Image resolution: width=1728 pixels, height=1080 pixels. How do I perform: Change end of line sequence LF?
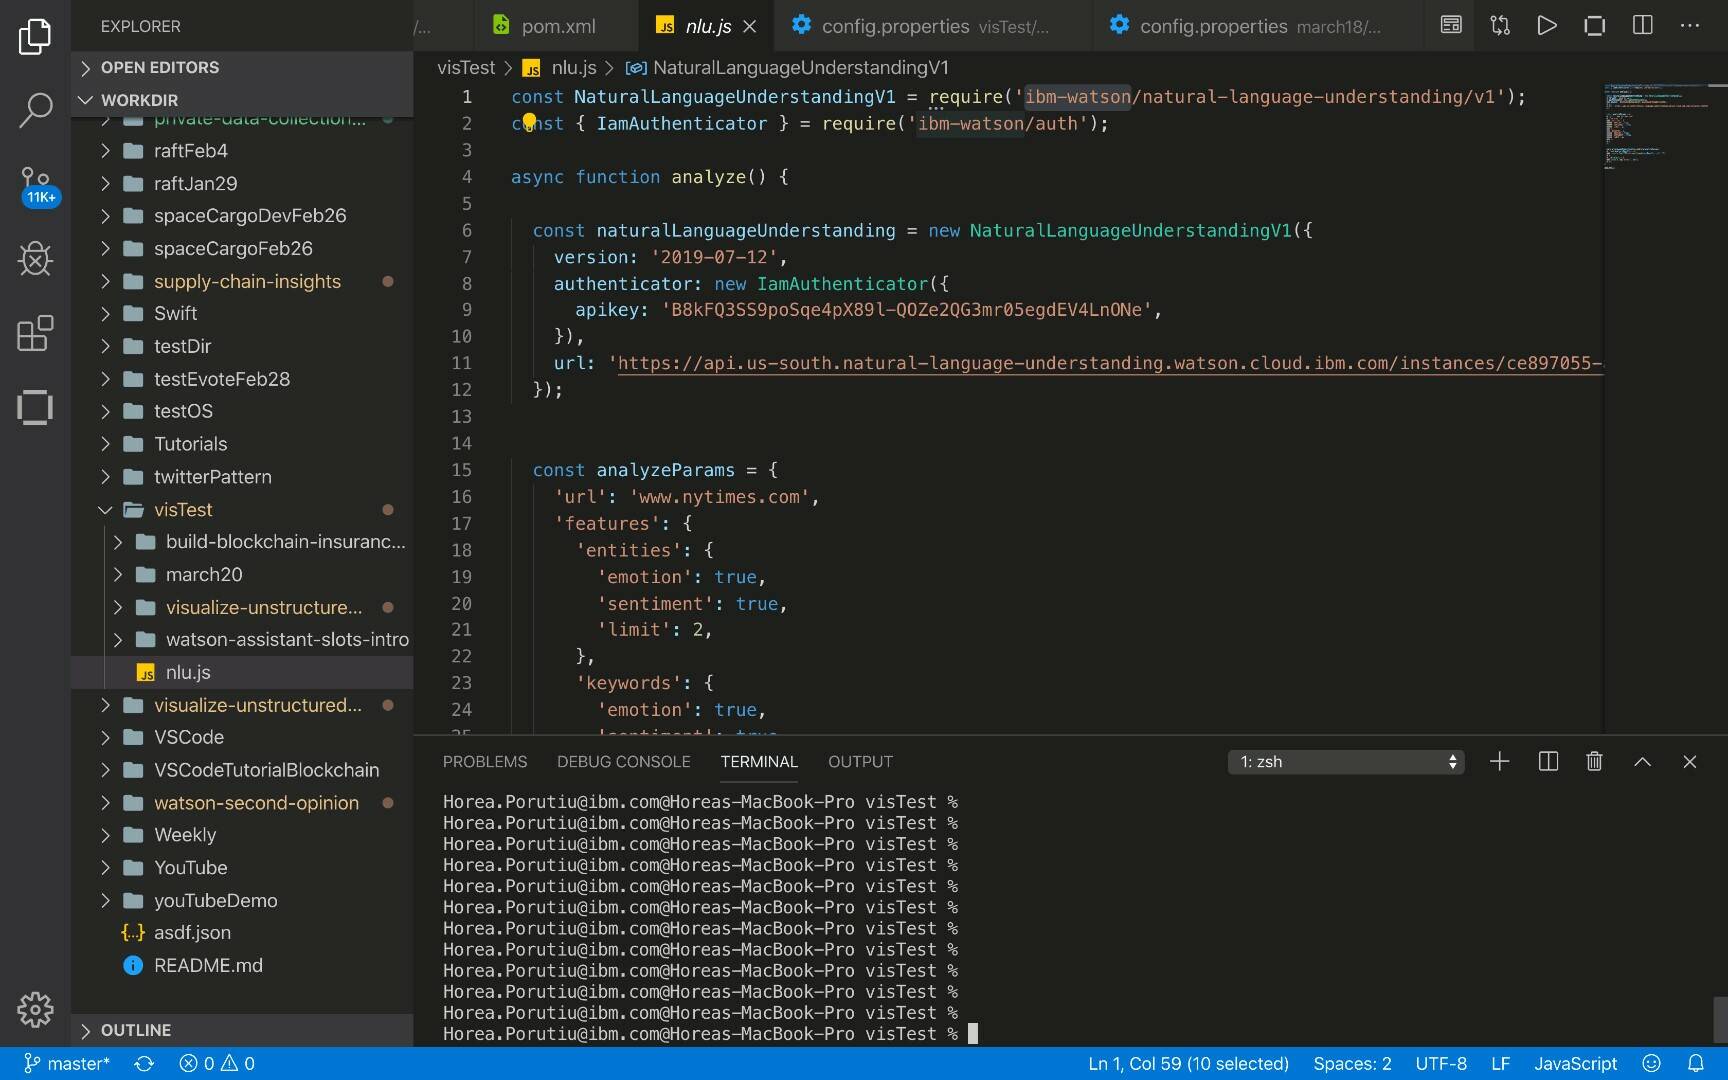coord(1500,1064)
